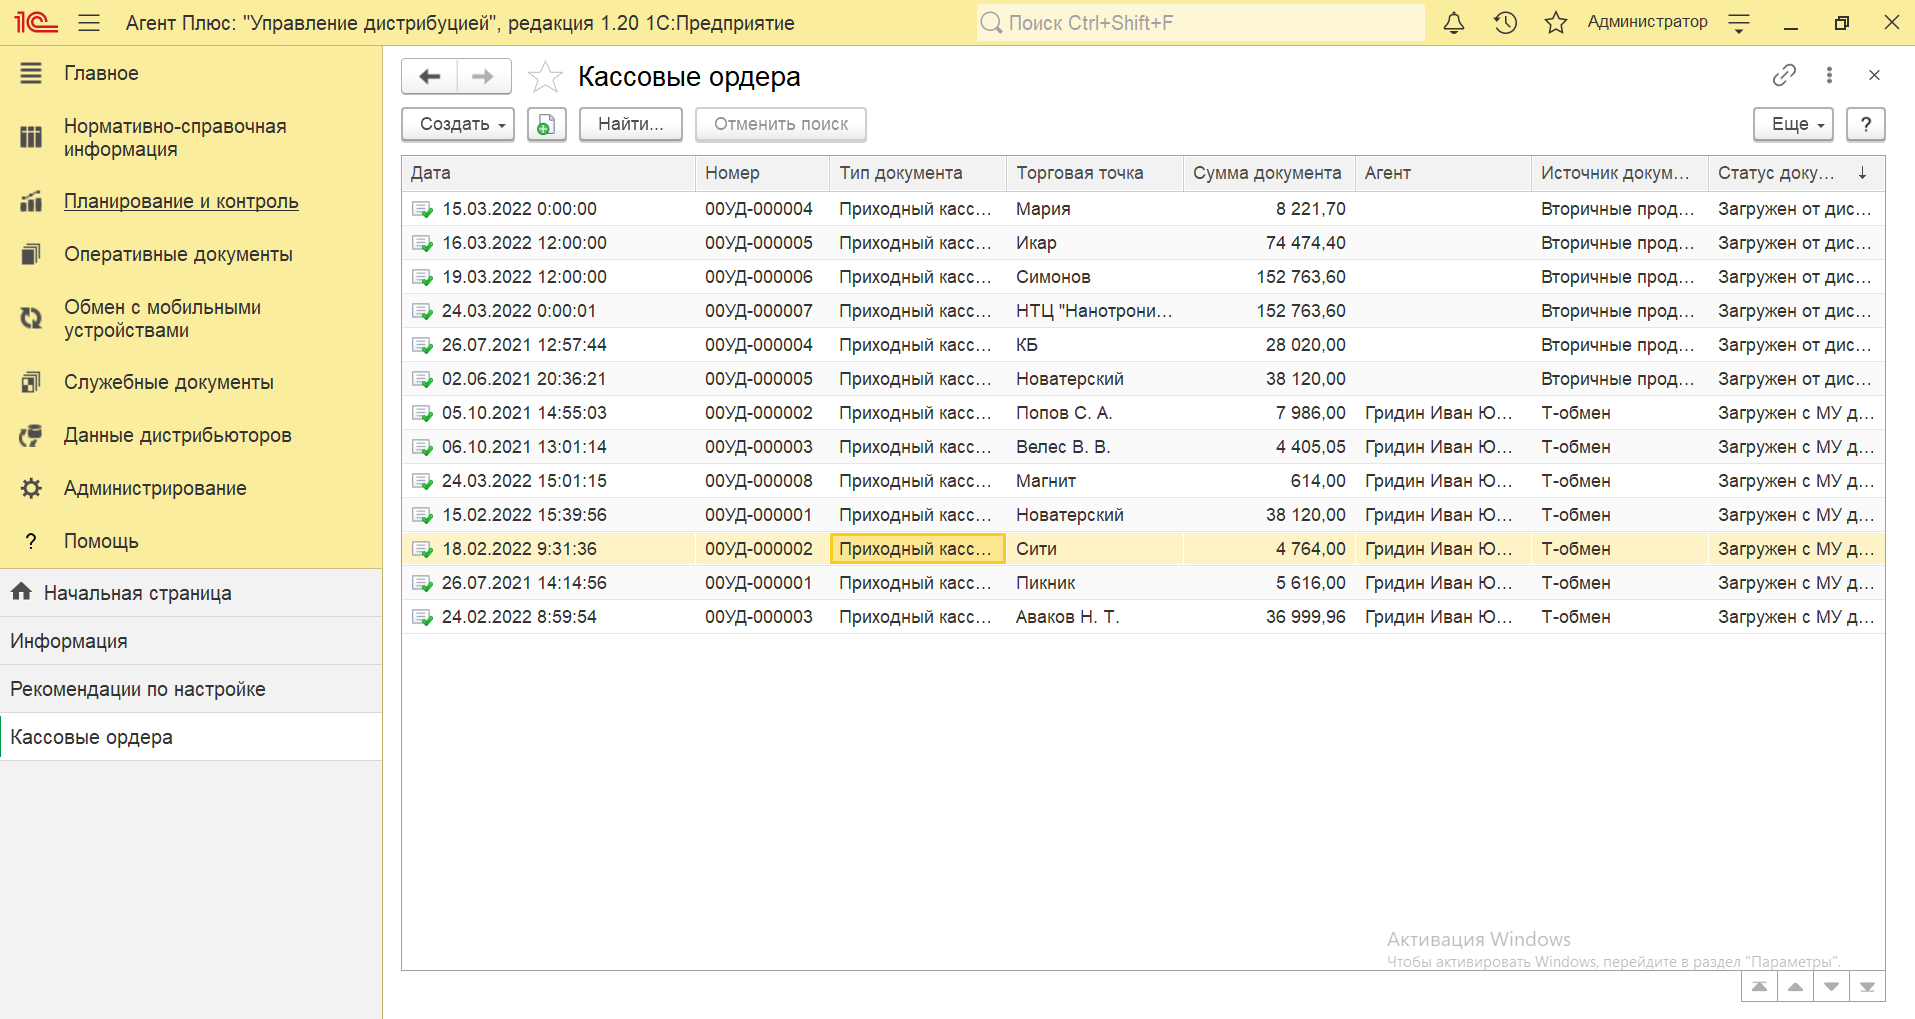
Task: Open Планирование и контроль link
Action: coord(181,201)
